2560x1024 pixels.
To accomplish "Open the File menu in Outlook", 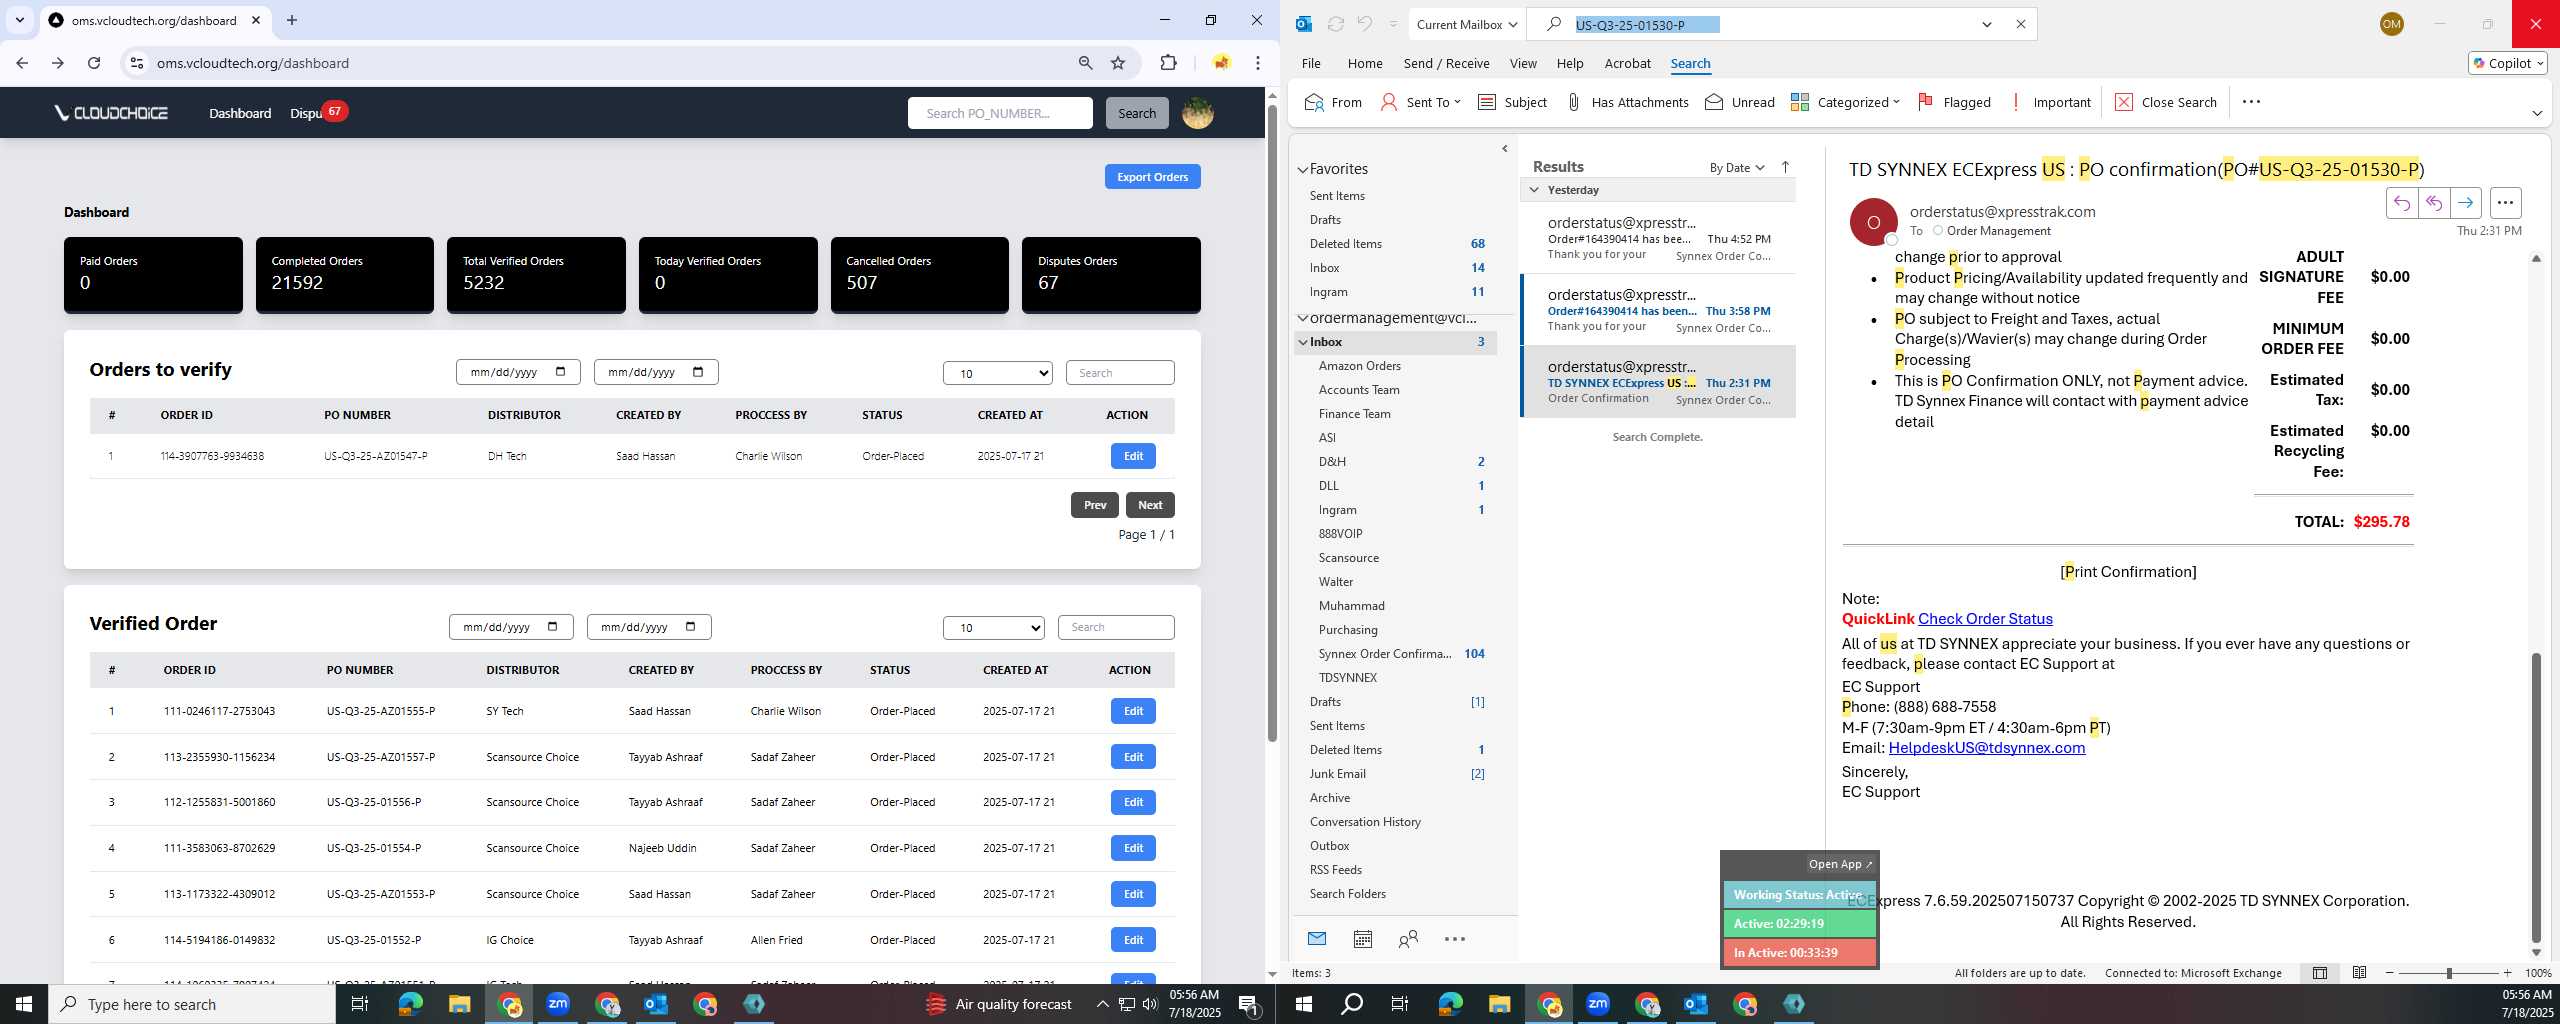I will (1310, 63).
